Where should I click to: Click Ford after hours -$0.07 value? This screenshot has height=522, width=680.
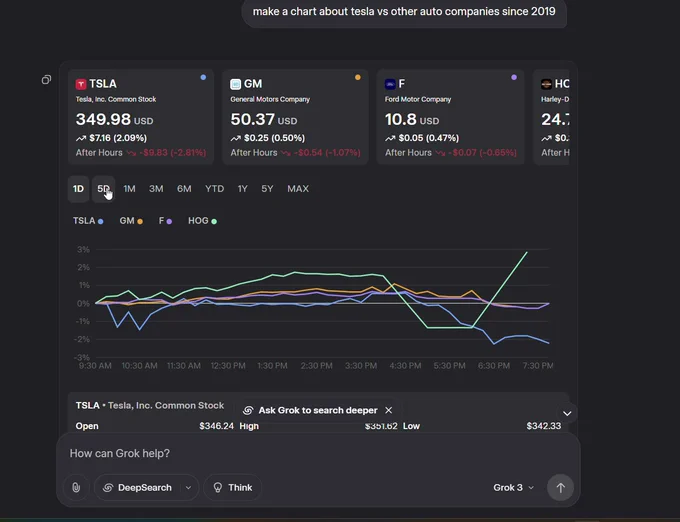pos(482,153)
